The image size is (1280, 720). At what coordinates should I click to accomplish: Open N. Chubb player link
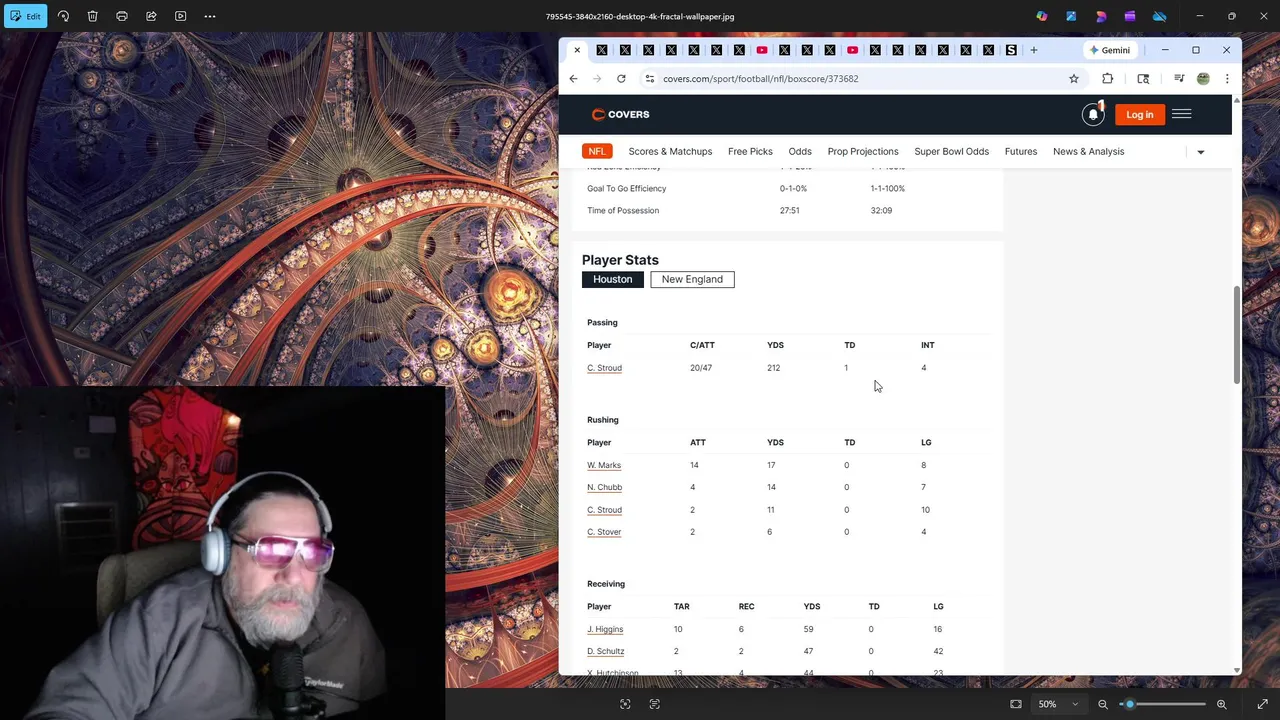604,487
